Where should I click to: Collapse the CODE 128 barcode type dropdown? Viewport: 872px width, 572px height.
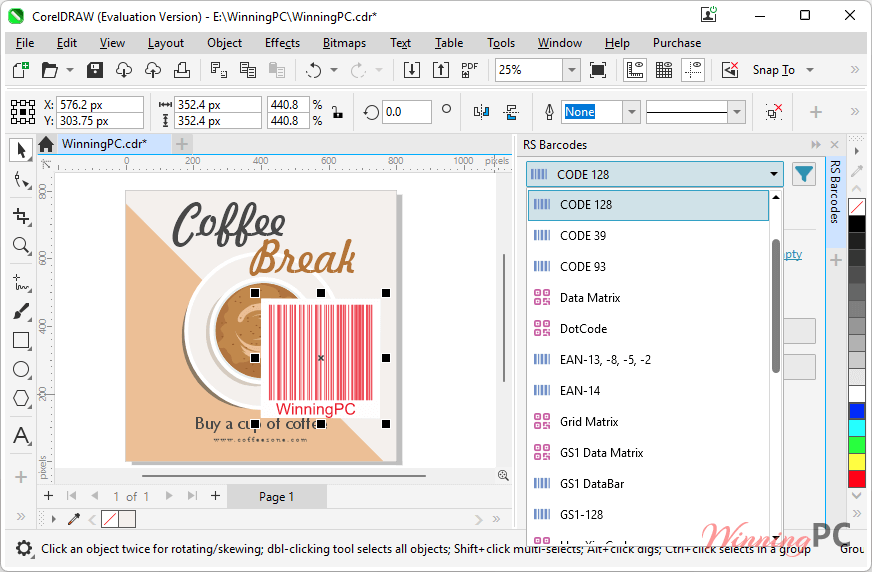774,175
